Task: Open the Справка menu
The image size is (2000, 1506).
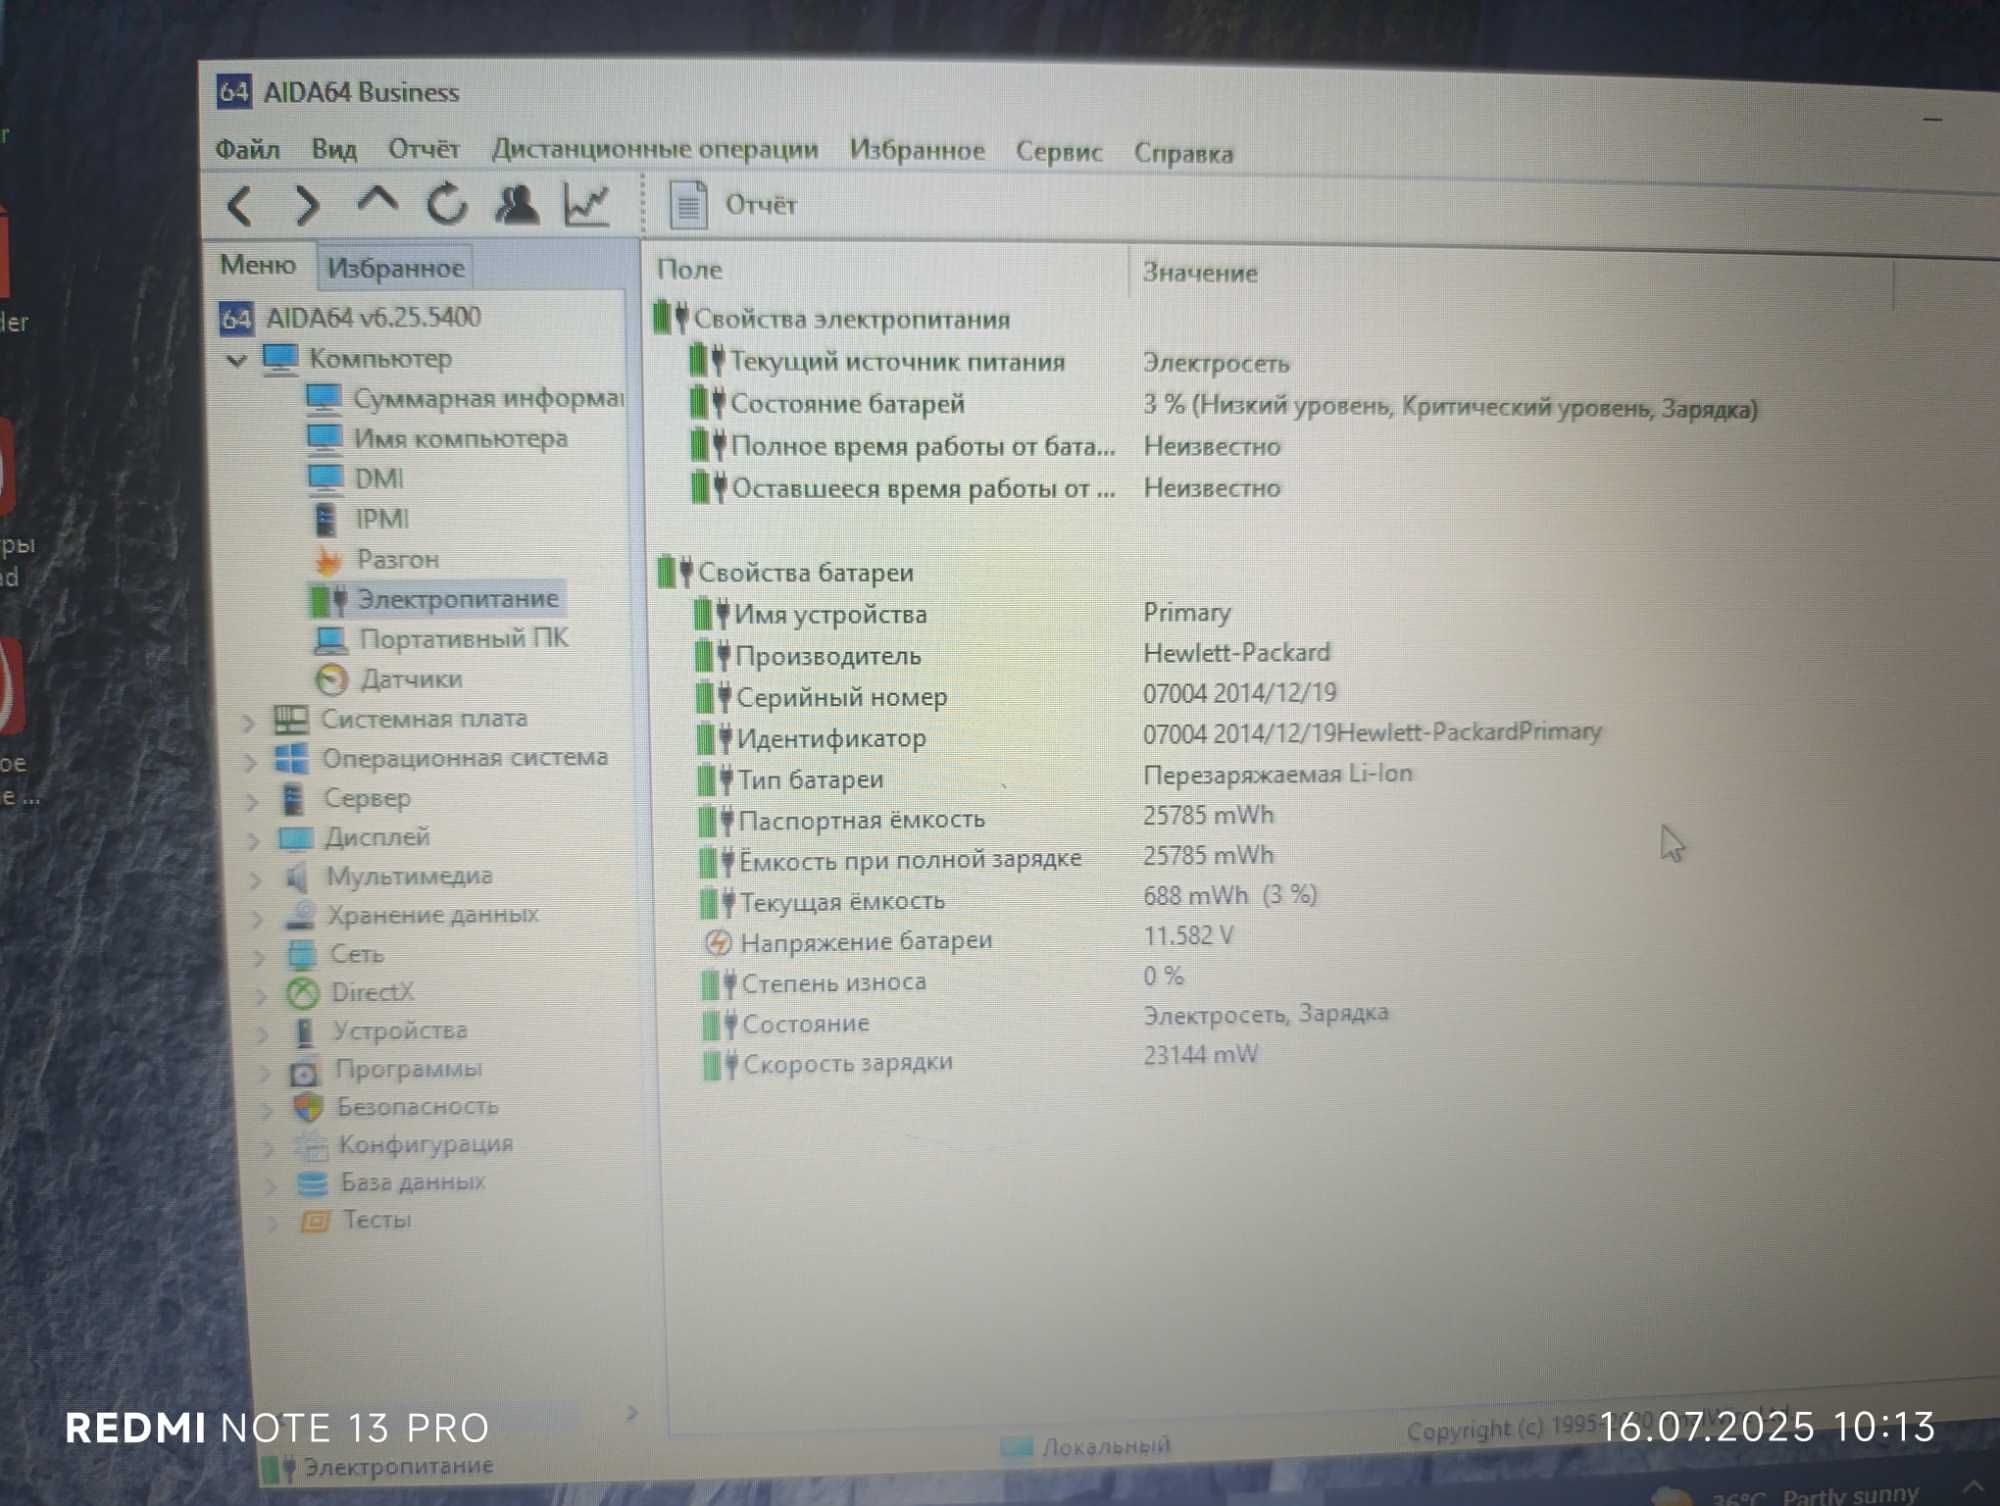Action: (1183, 154)
